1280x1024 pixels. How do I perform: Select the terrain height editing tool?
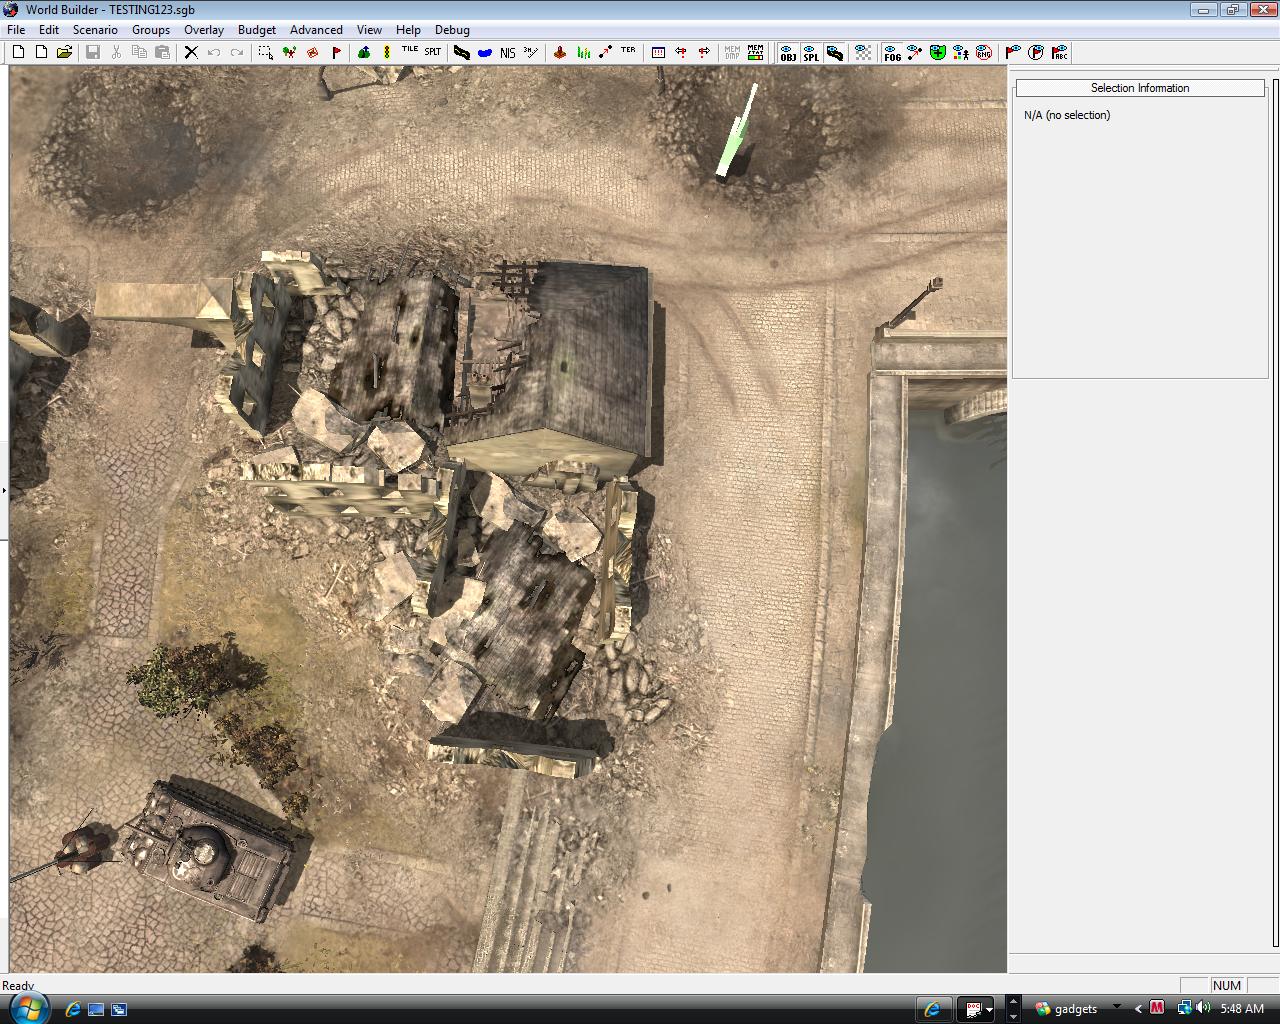coord(364,52)
